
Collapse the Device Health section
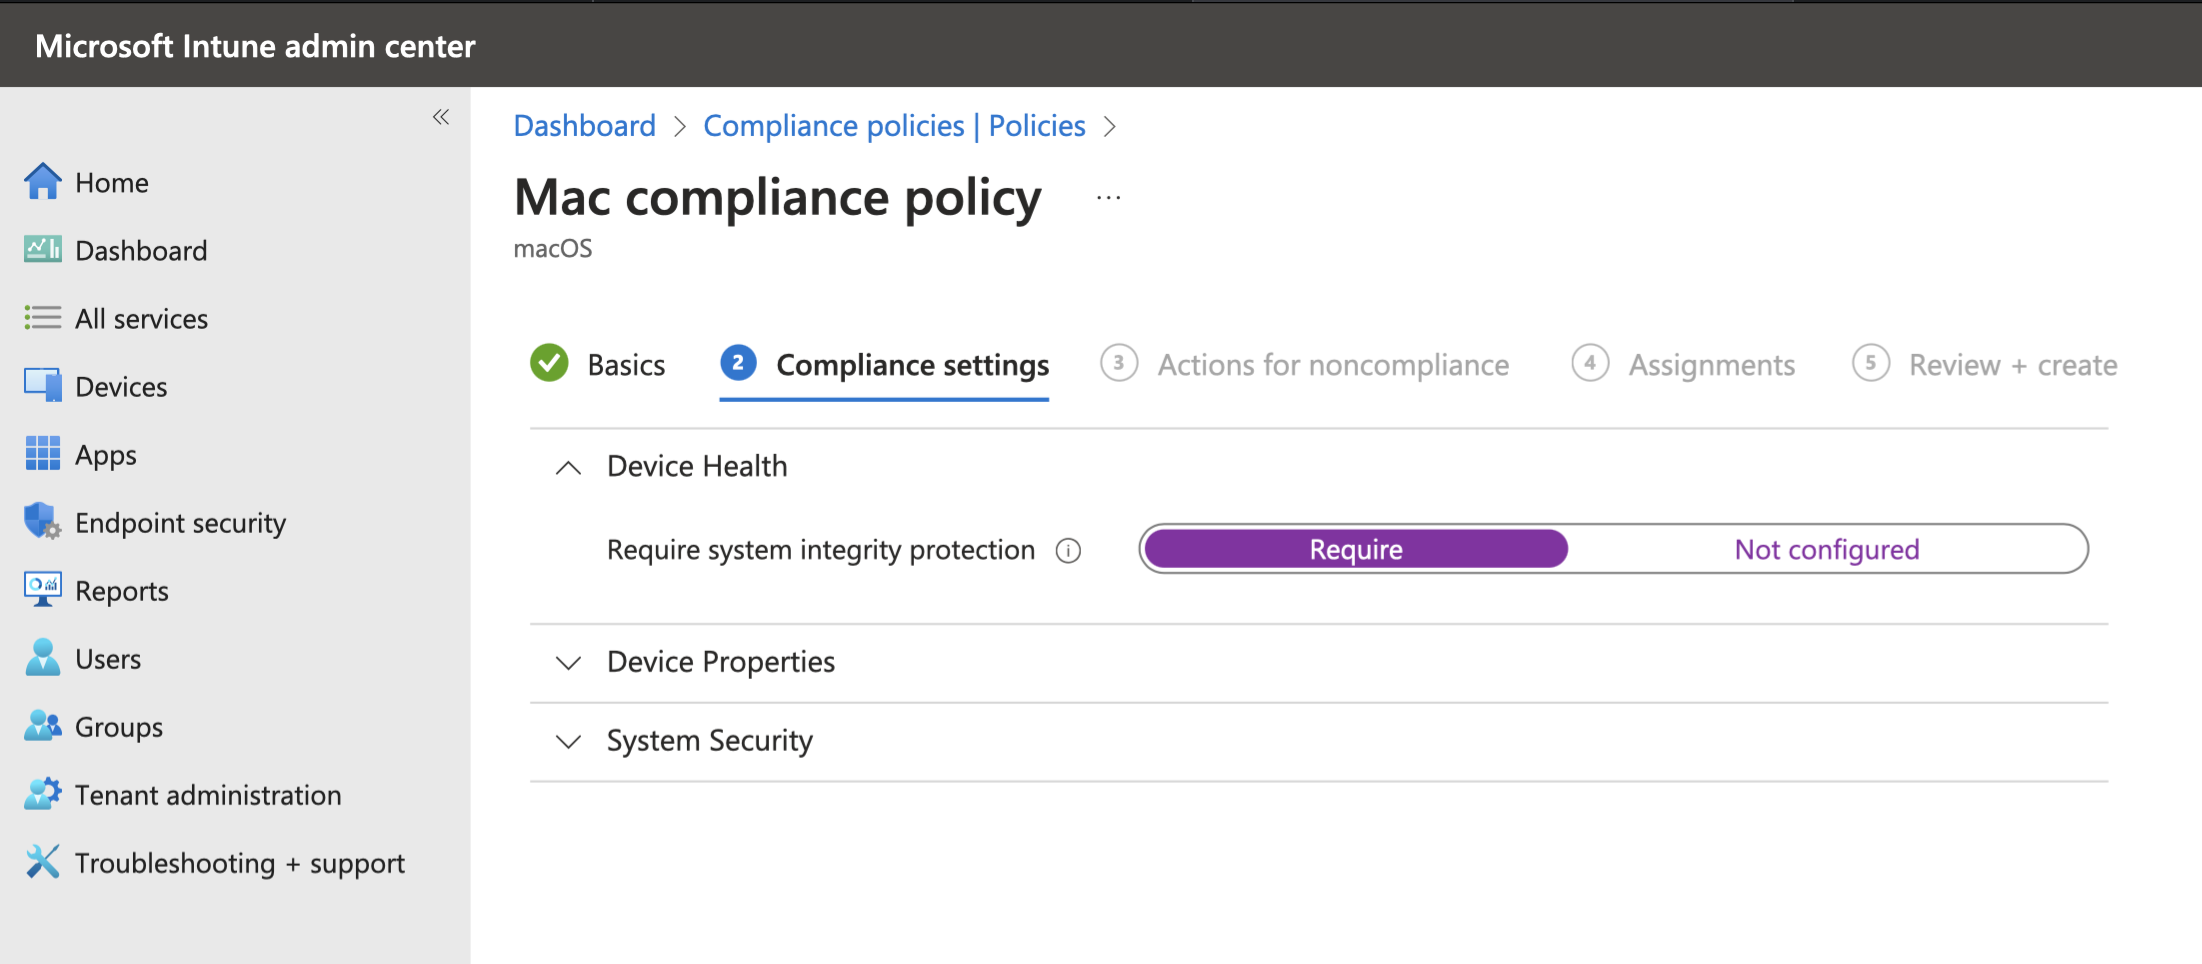coord(568,467)
